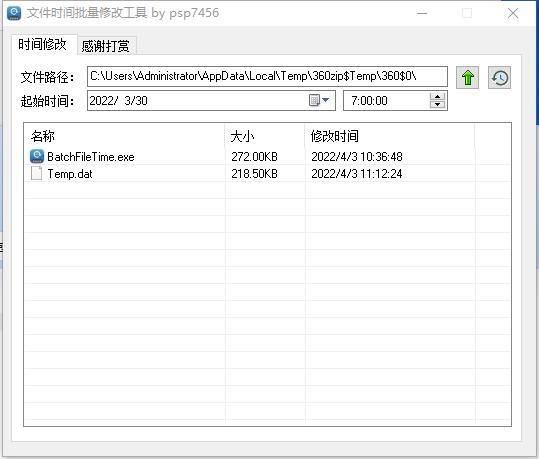The image size is (539, 459).
Task: Switch to the 感谢打赏 tab
Action: click(106, 46)
